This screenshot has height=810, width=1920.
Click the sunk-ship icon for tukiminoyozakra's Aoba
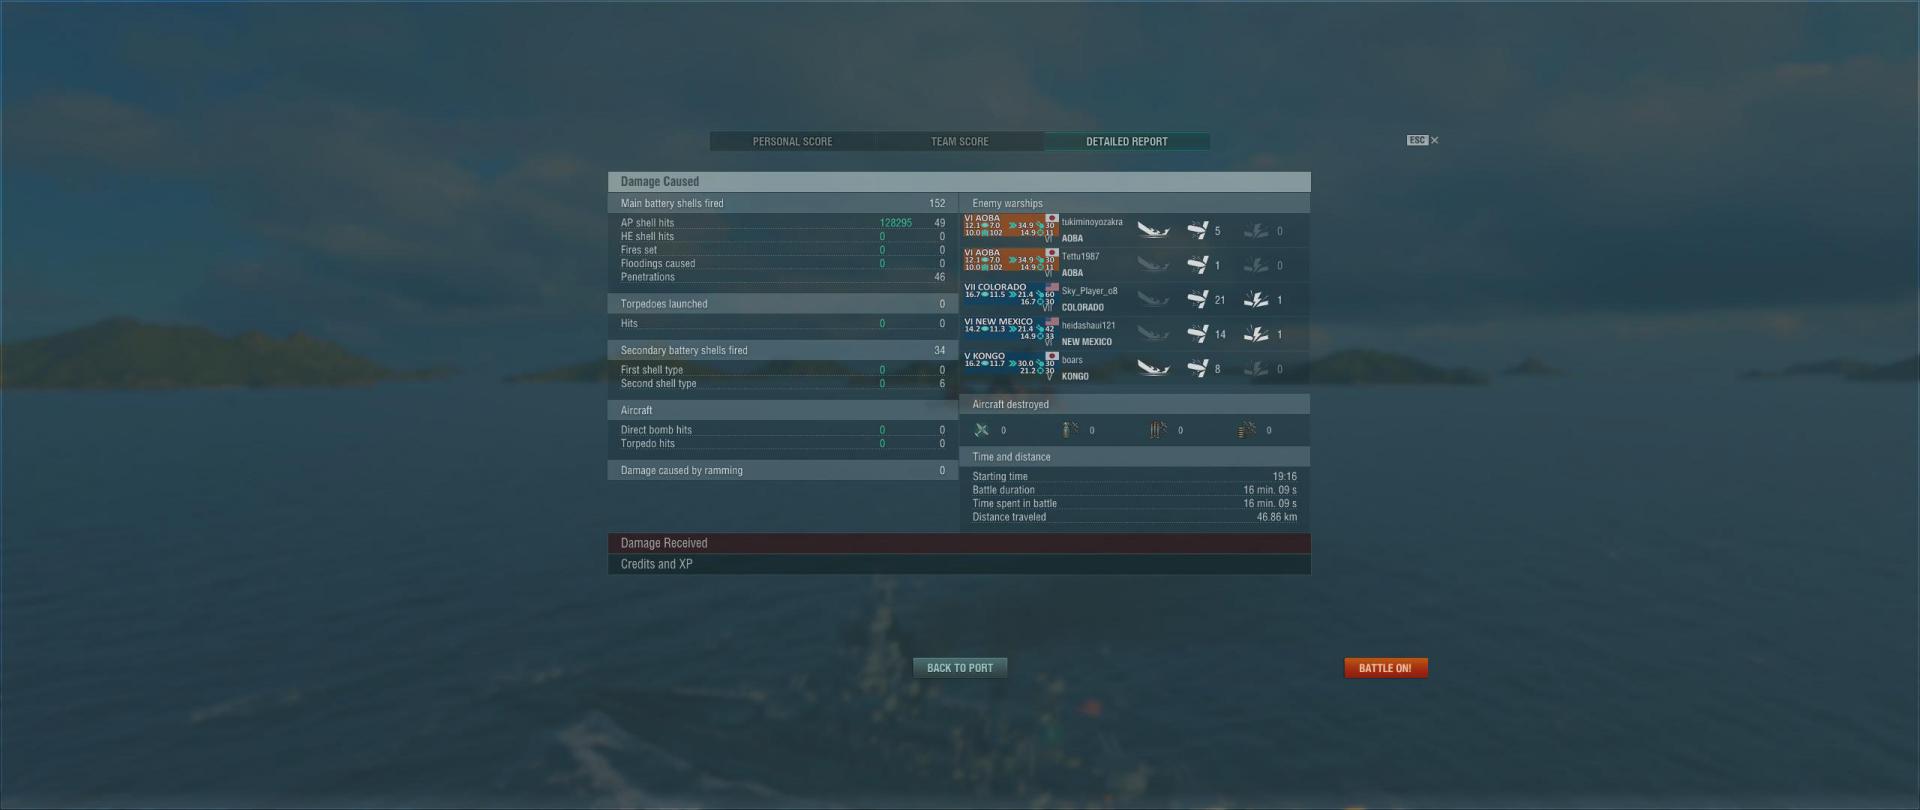[1153, 231]
